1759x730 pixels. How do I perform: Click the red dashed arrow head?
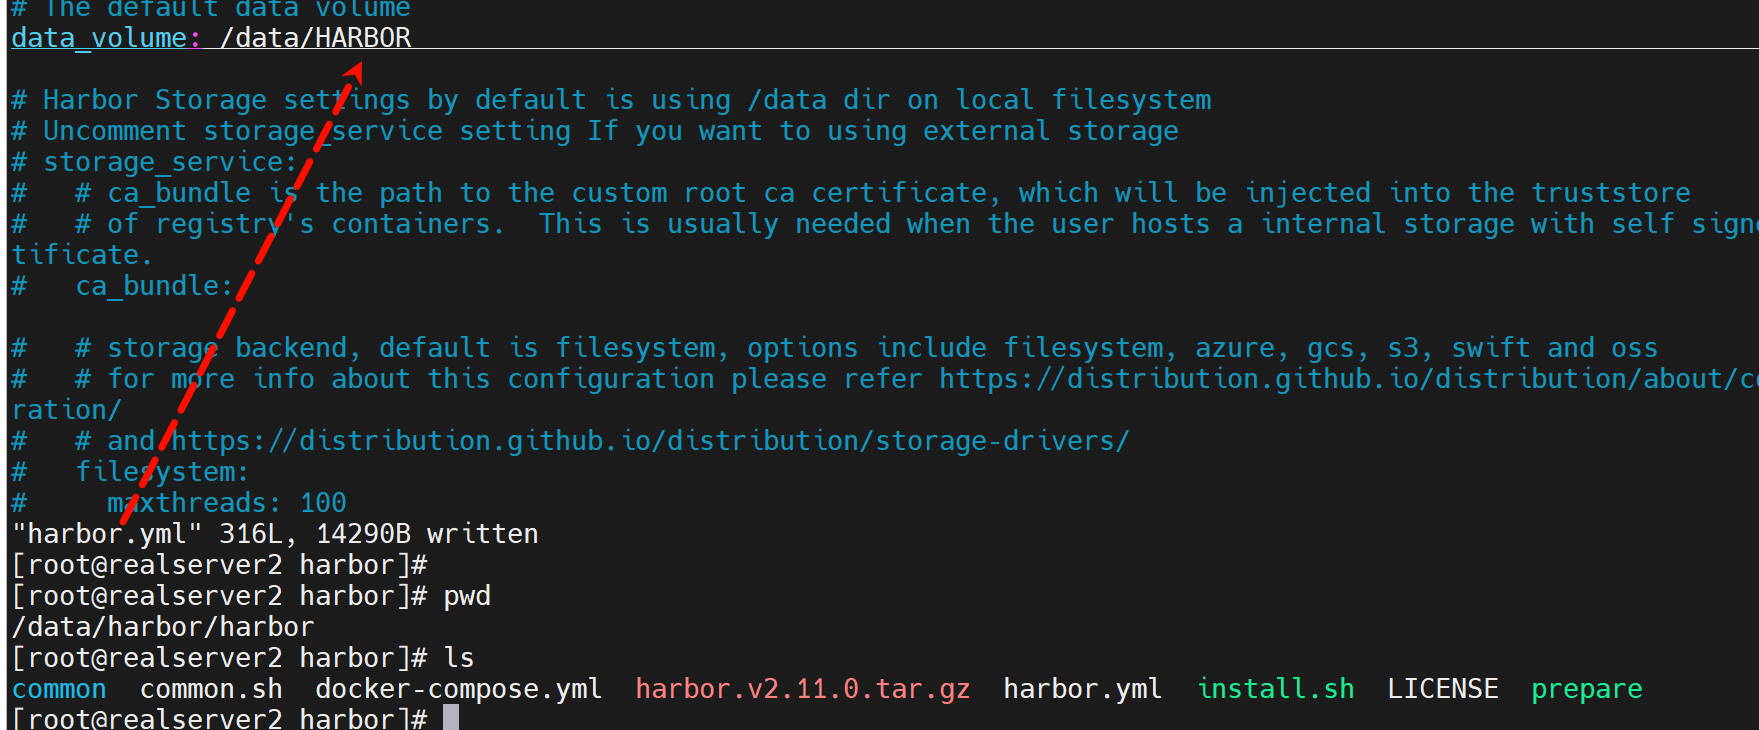click(354, 70)
